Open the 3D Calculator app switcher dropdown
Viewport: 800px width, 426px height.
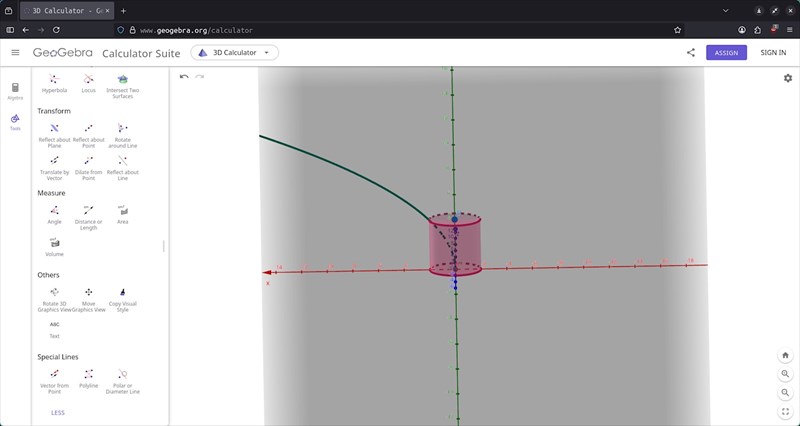(x=234, y=52)
